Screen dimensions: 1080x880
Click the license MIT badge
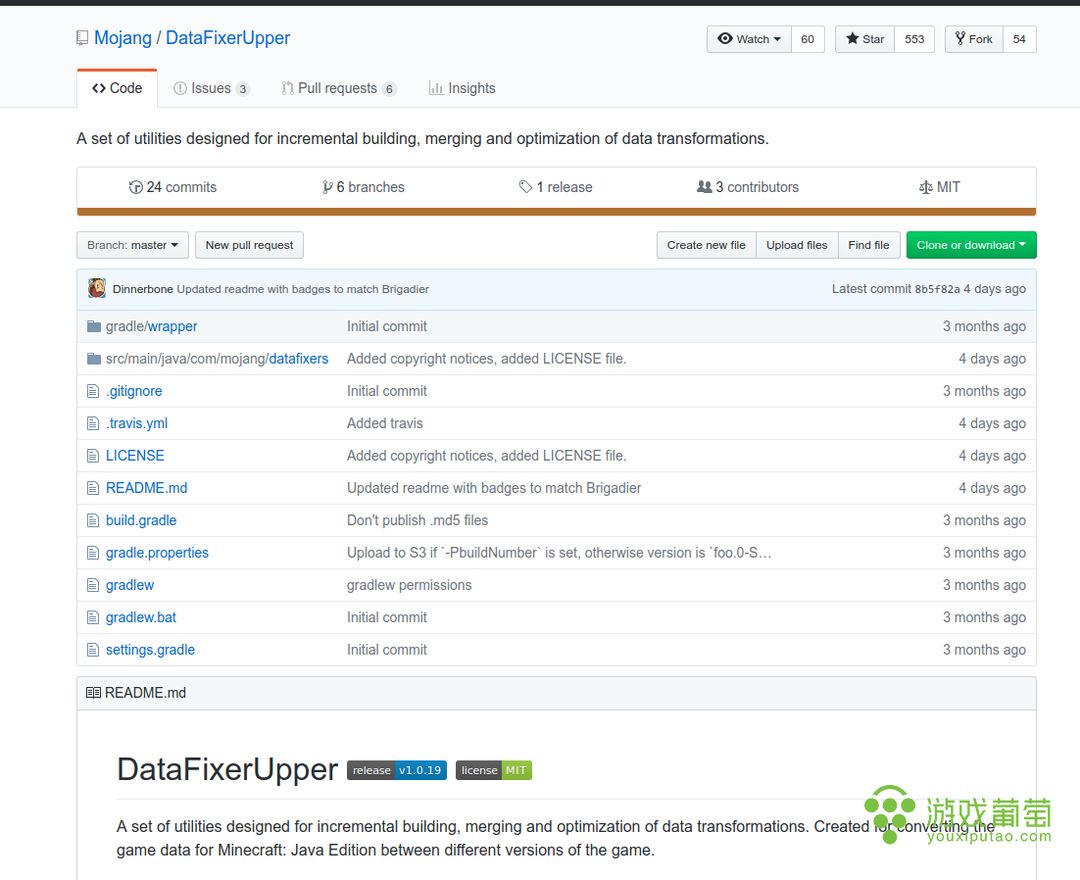[x=494, y=771]
